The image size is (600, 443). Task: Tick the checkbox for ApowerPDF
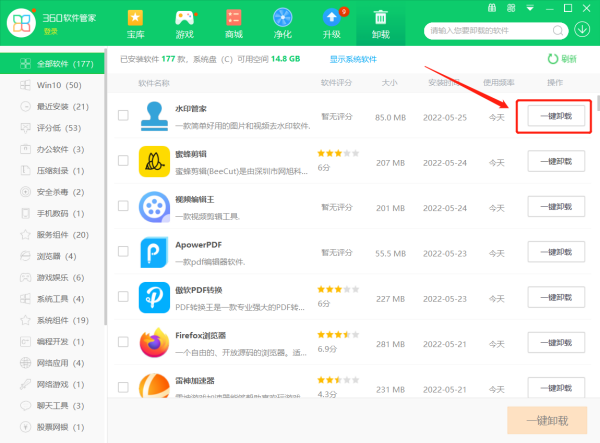pyautogui.click(x=123, y=251)
